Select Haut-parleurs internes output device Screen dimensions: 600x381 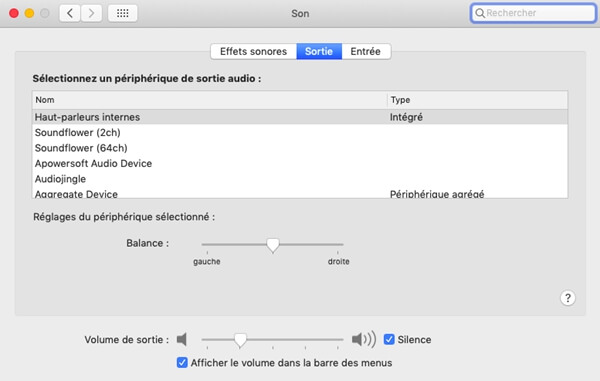tap(300, 117)
